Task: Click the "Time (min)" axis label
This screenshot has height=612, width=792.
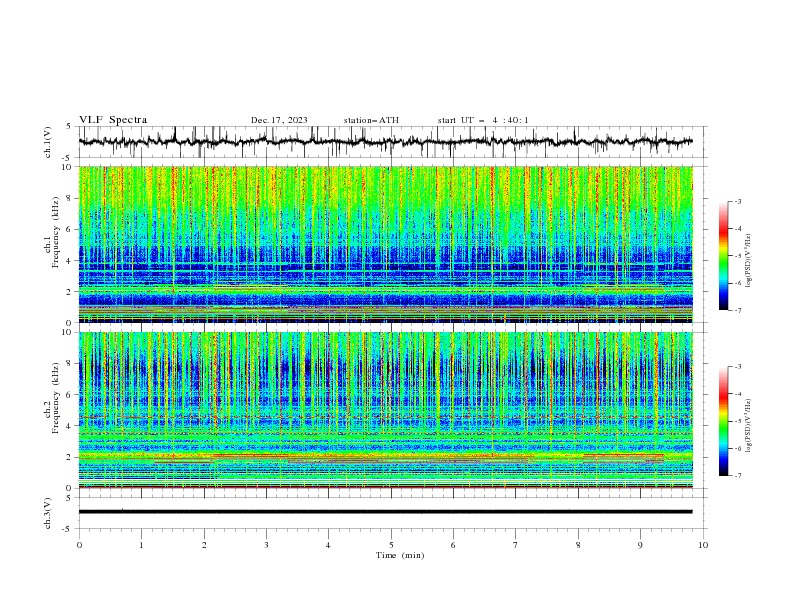Action: [x=400, y=555]
